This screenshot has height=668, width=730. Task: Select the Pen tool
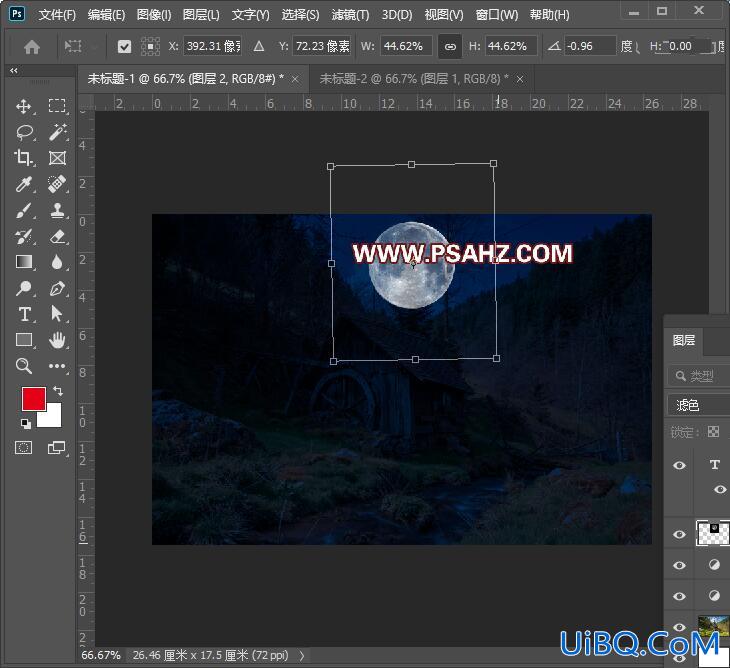[57, 289]
